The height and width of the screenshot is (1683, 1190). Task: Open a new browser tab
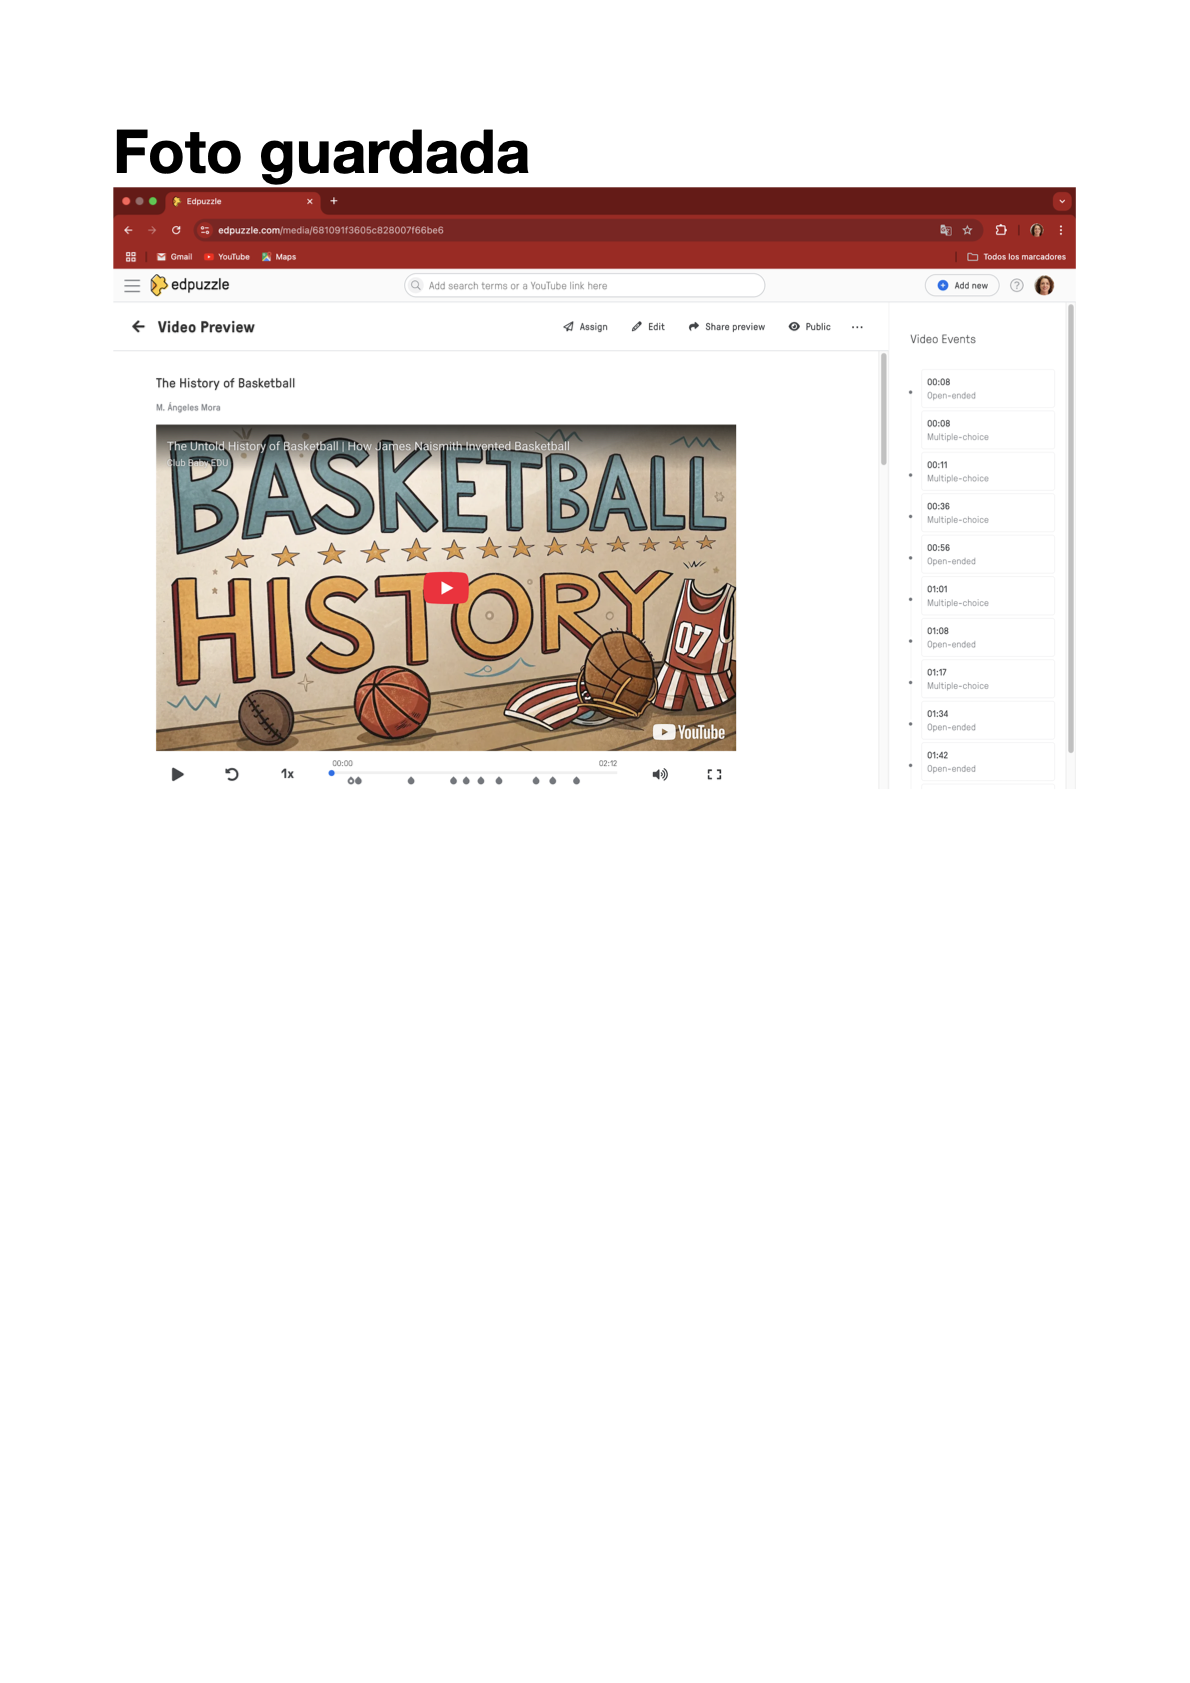(334, 201)
